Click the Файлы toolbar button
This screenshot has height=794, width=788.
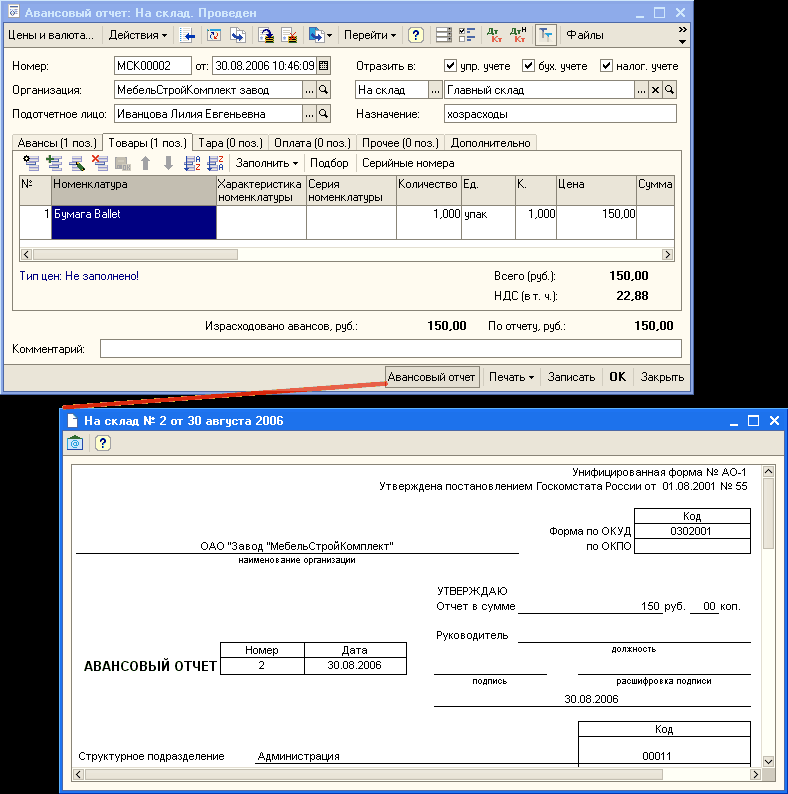584,35
